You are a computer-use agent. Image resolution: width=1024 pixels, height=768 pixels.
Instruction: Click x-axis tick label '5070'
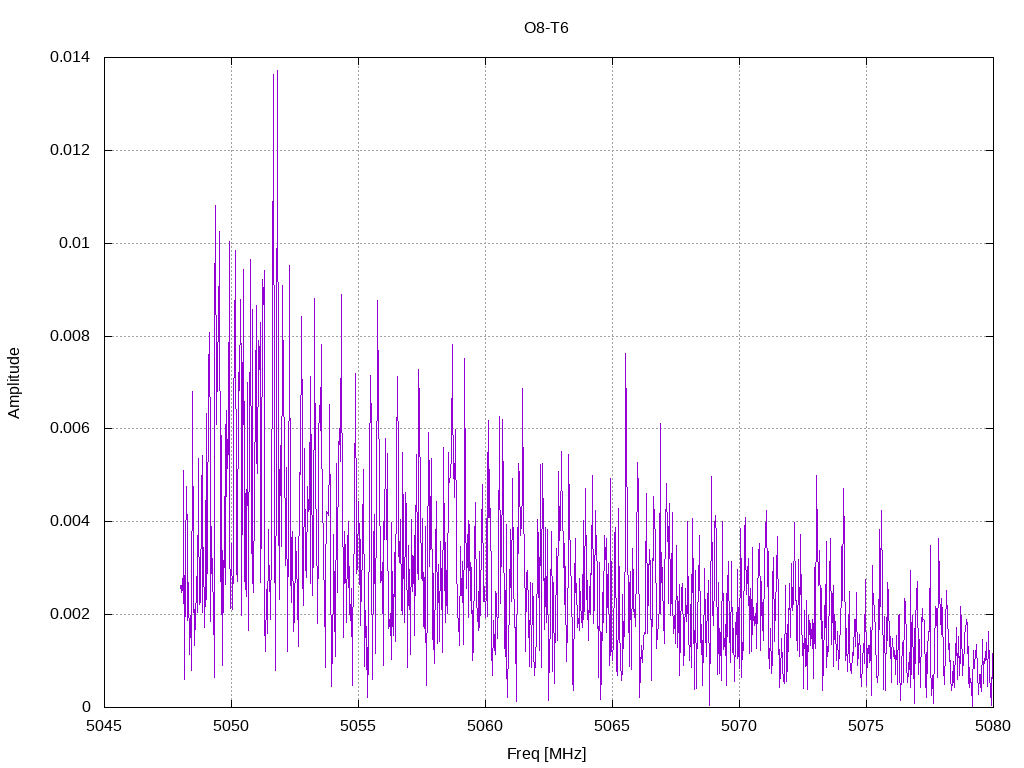coord(739,726)
